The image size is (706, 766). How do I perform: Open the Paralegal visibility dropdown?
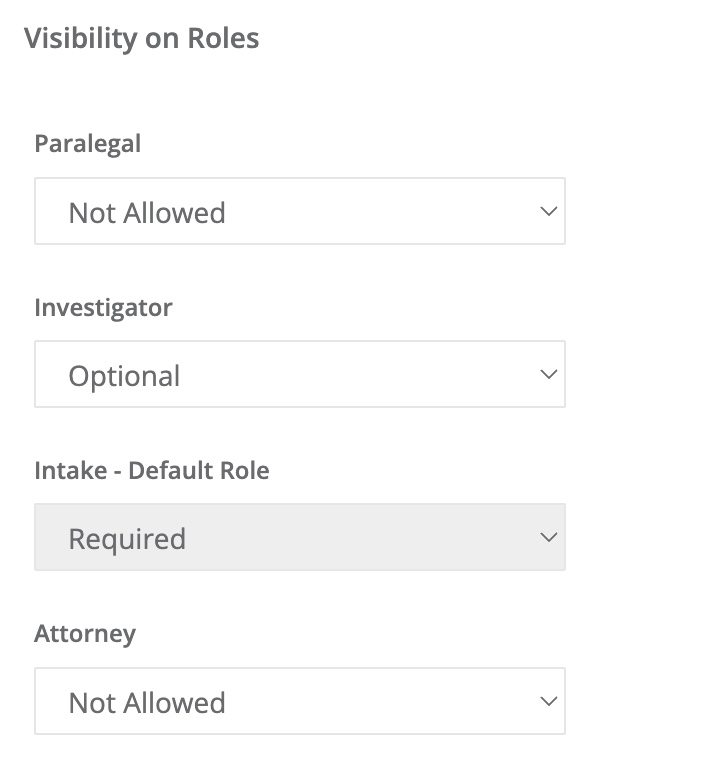(300, 211)
